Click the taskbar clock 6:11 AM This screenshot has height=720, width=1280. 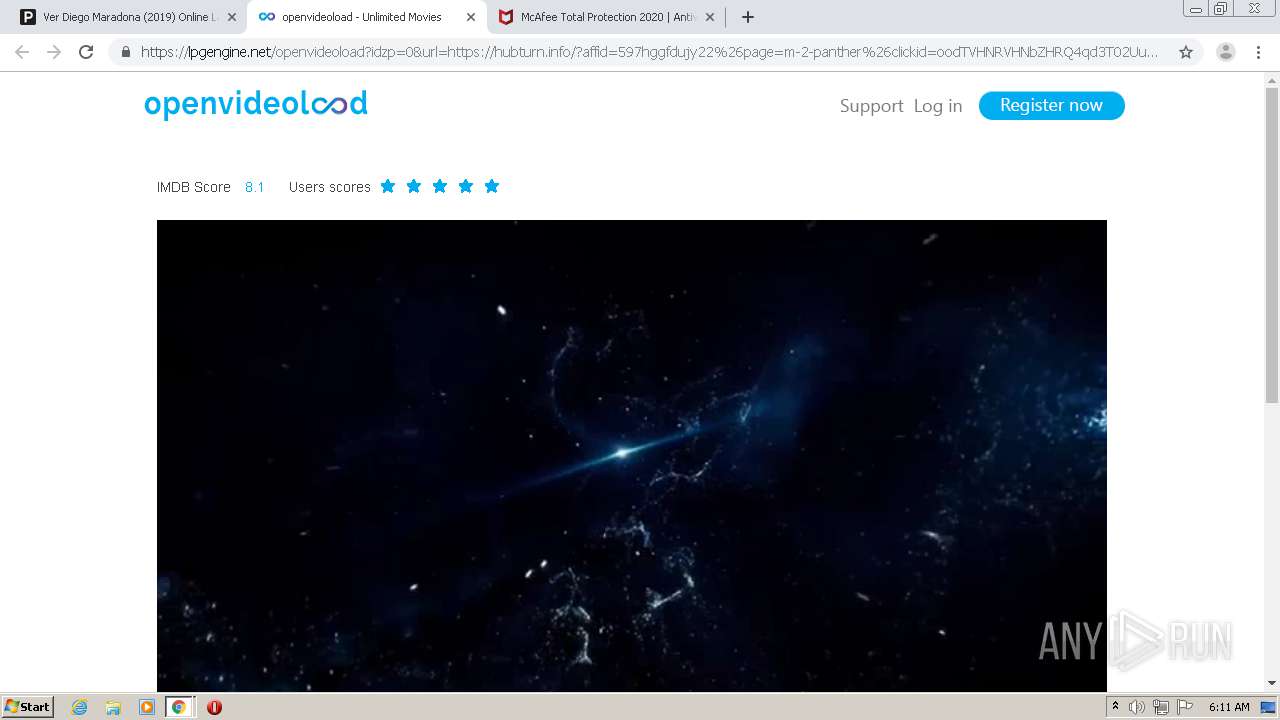tap(1229, 707)
